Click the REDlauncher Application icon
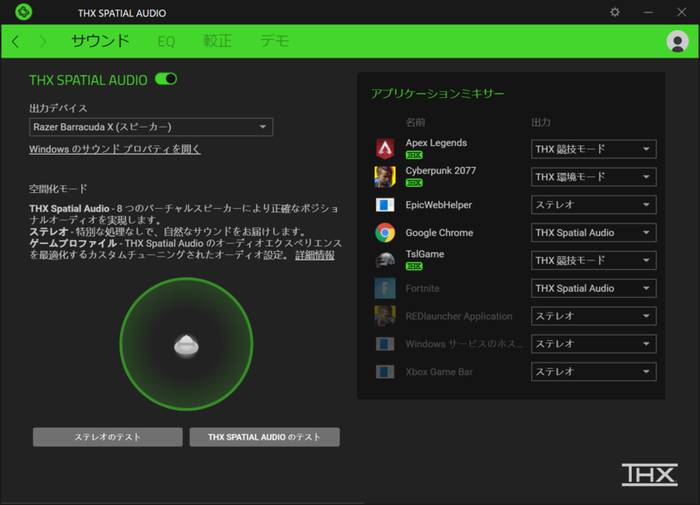700x505 pixels. tap(385, 316)
